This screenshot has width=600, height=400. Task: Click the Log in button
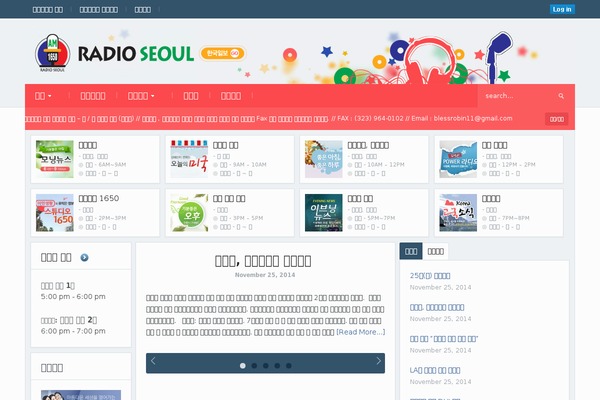pos(562,9)
